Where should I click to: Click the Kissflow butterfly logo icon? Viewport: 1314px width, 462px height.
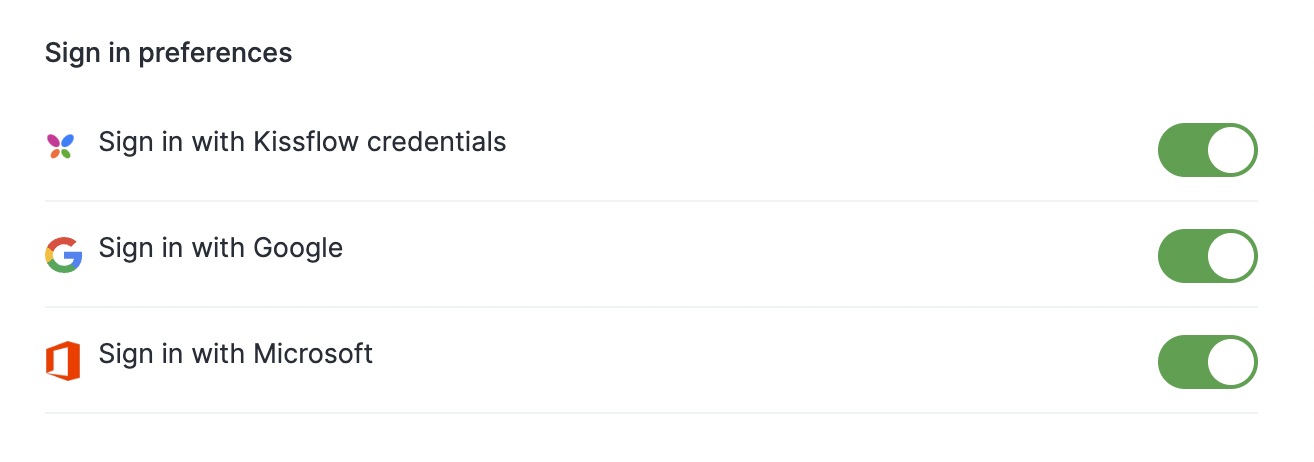(62, 146)
